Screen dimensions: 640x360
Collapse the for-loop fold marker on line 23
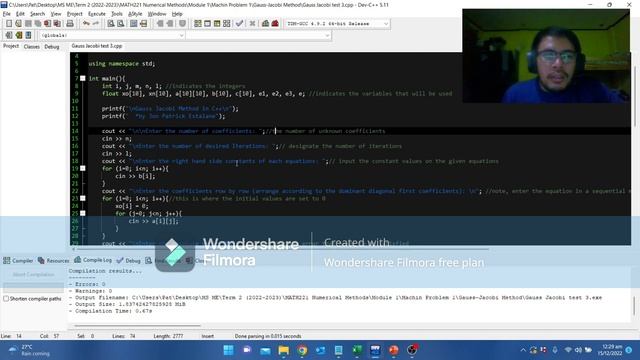coord(82,198)
